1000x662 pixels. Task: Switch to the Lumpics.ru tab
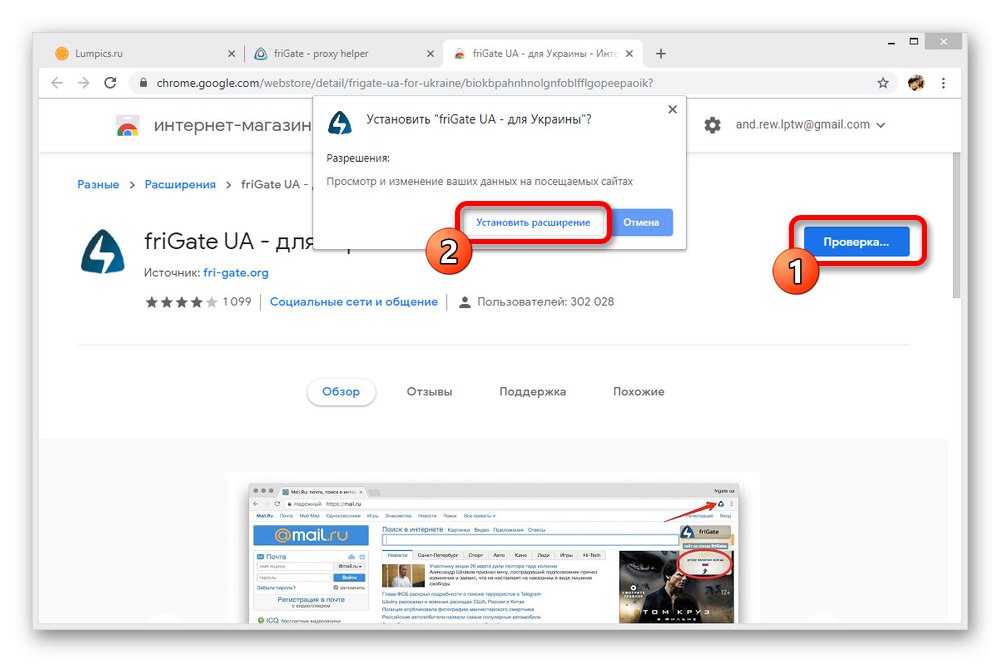click(x=143, y=54)
